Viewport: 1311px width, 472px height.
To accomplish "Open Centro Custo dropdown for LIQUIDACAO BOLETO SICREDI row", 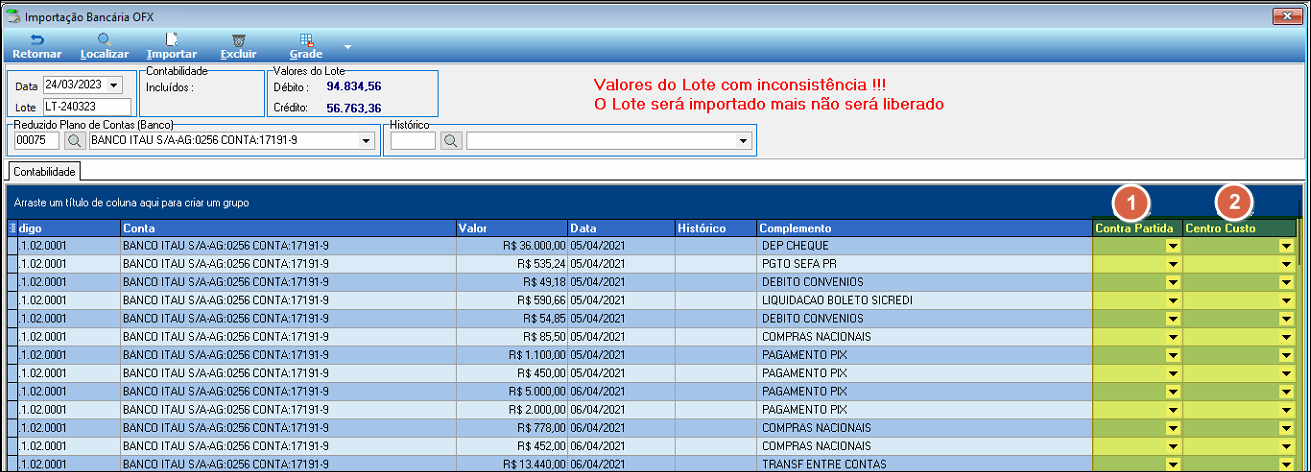I will pos(1287,300).
